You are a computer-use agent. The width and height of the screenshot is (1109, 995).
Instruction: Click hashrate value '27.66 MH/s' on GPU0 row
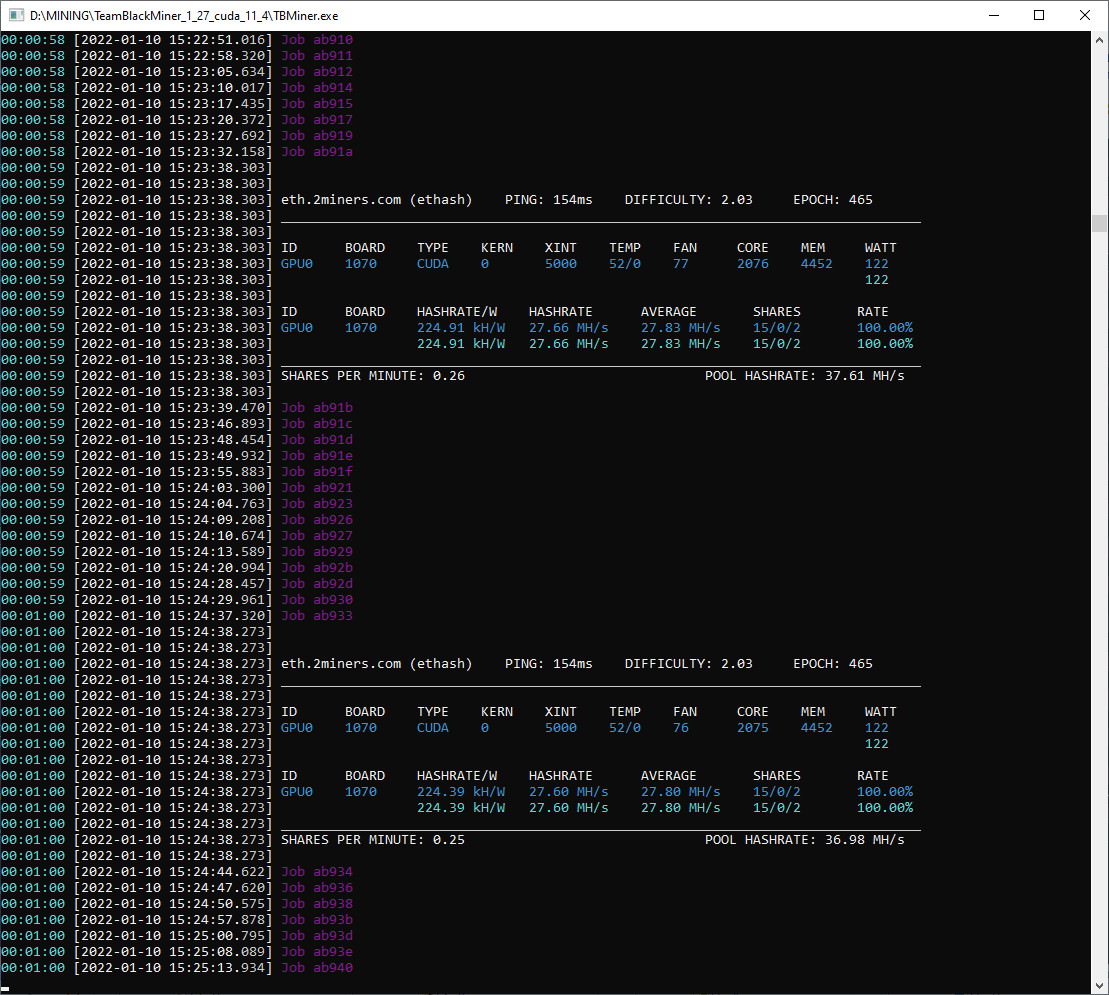(569, 328)
